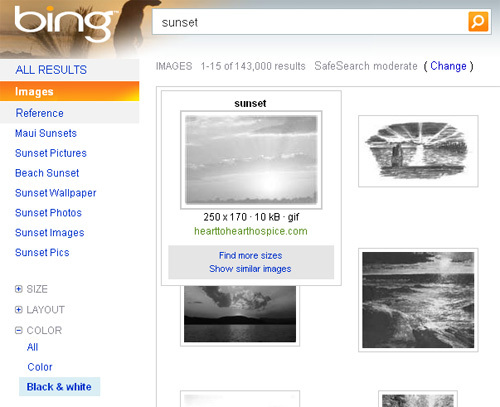Screen dimensions: 500x407
Task: Open the ALL RESULTS tab
Action: [51, 70]
